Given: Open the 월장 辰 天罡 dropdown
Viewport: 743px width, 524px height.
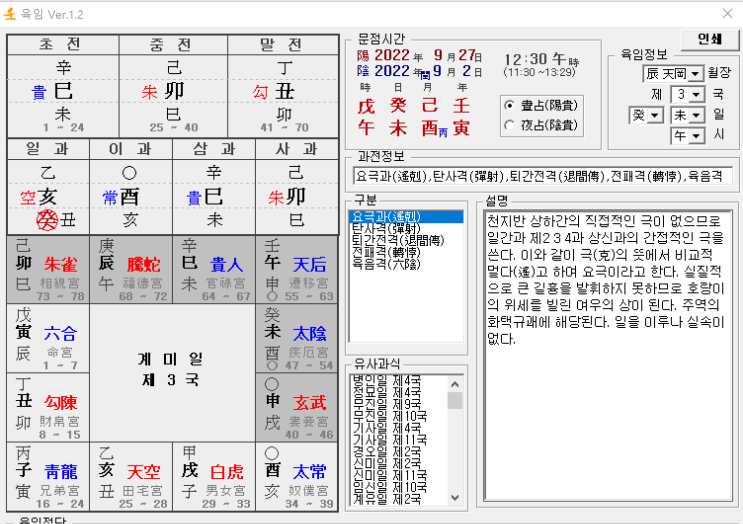Looking at the screenshot, I should coord(695,74).
